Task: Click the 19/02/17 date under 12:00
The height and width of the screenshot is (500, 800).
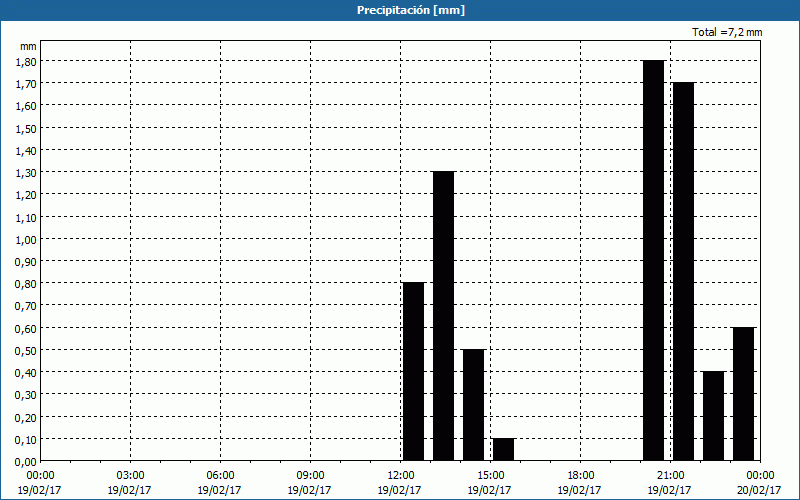Action: tap(399, 490)
